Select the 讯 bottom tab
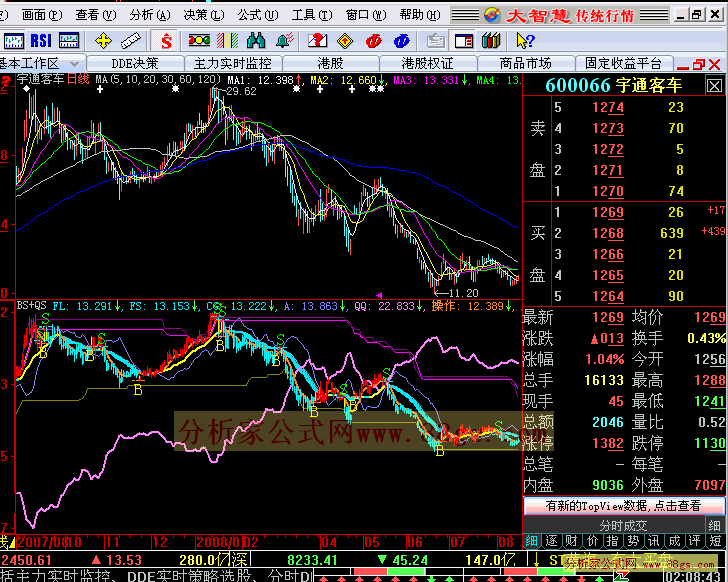The image size is (728, 582). pos(653,541)
